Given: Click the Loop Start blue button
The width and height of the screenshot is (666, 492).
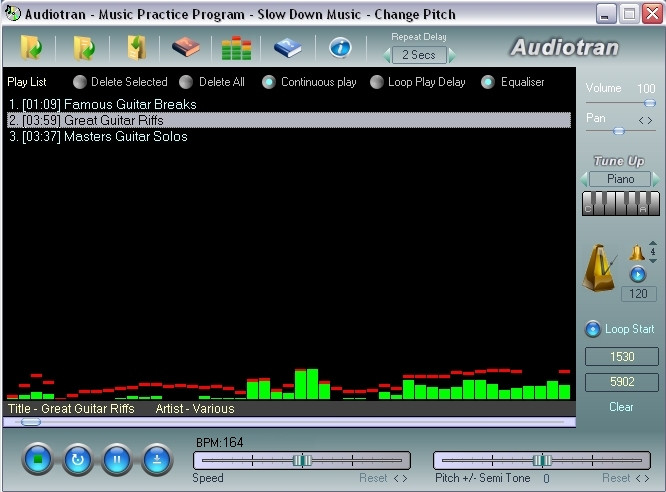Looking at the screenshot, I should [593, 329].
